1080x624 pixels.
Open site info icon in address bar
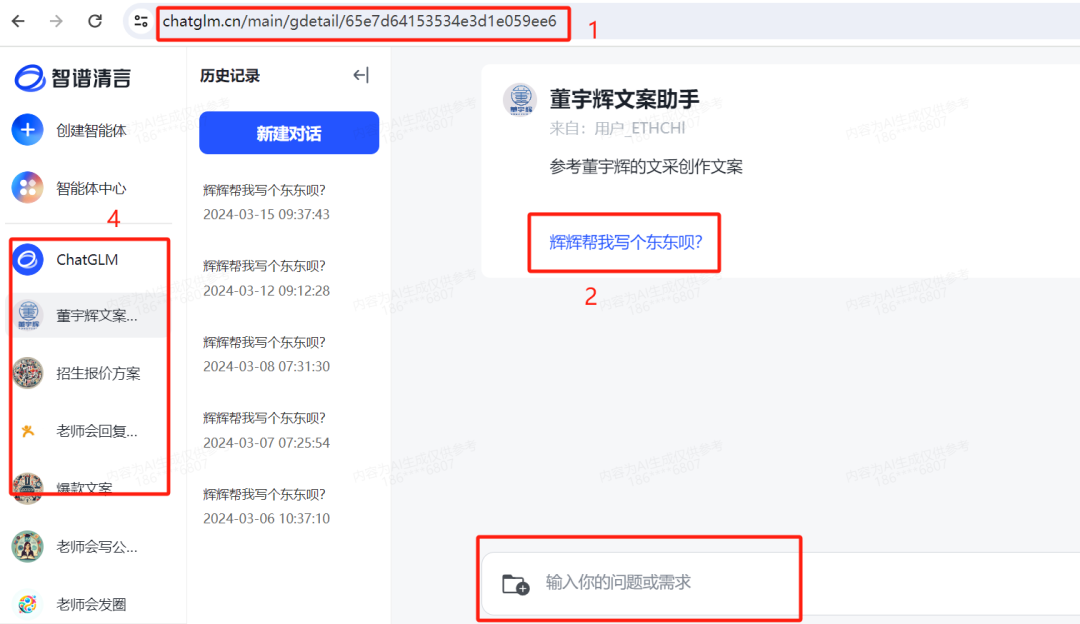point(141,21)
